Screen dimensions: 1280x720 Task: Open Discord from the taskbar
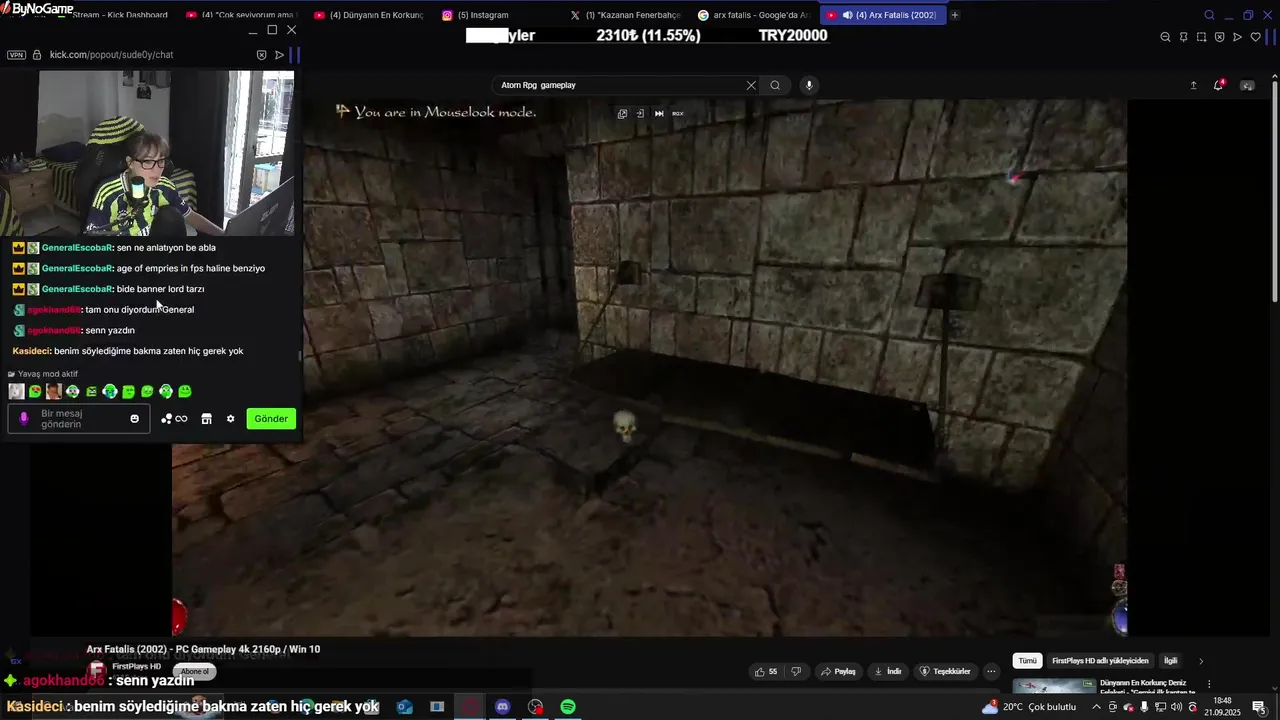503,707
